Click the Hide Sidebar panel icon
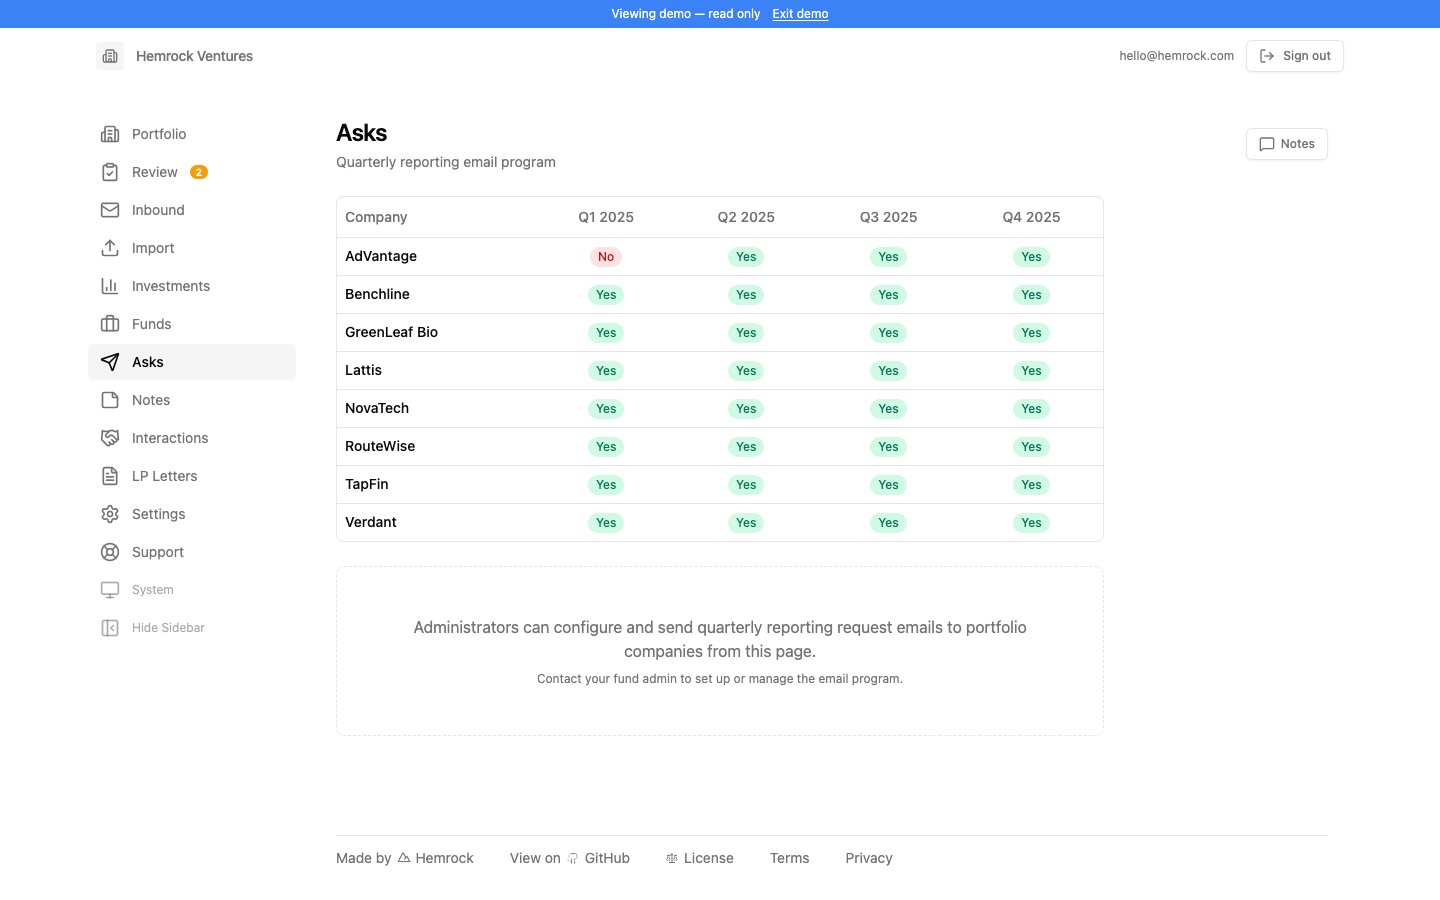 click(x=110, y=628)
